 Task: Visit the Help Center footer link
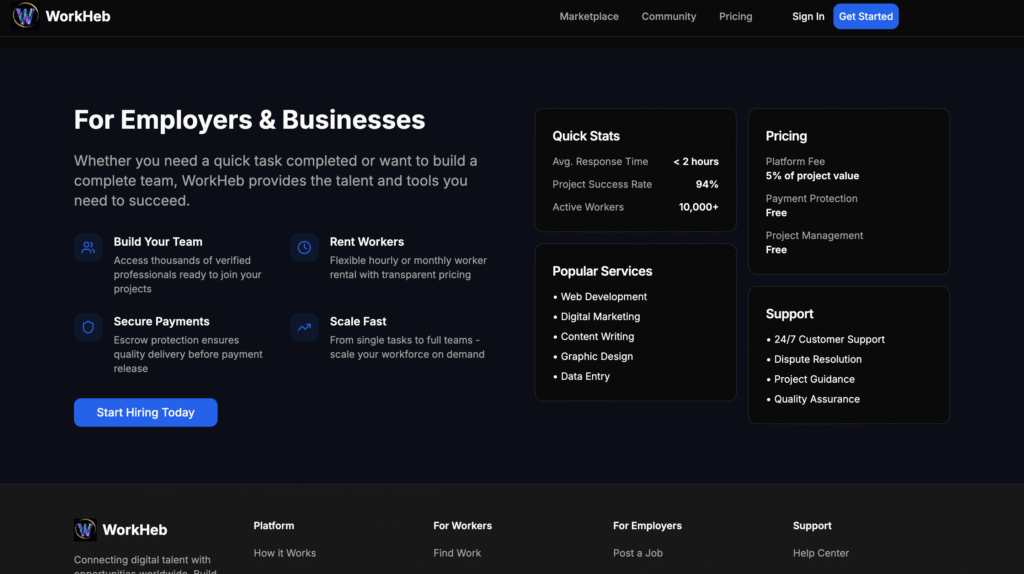(821, 553)
